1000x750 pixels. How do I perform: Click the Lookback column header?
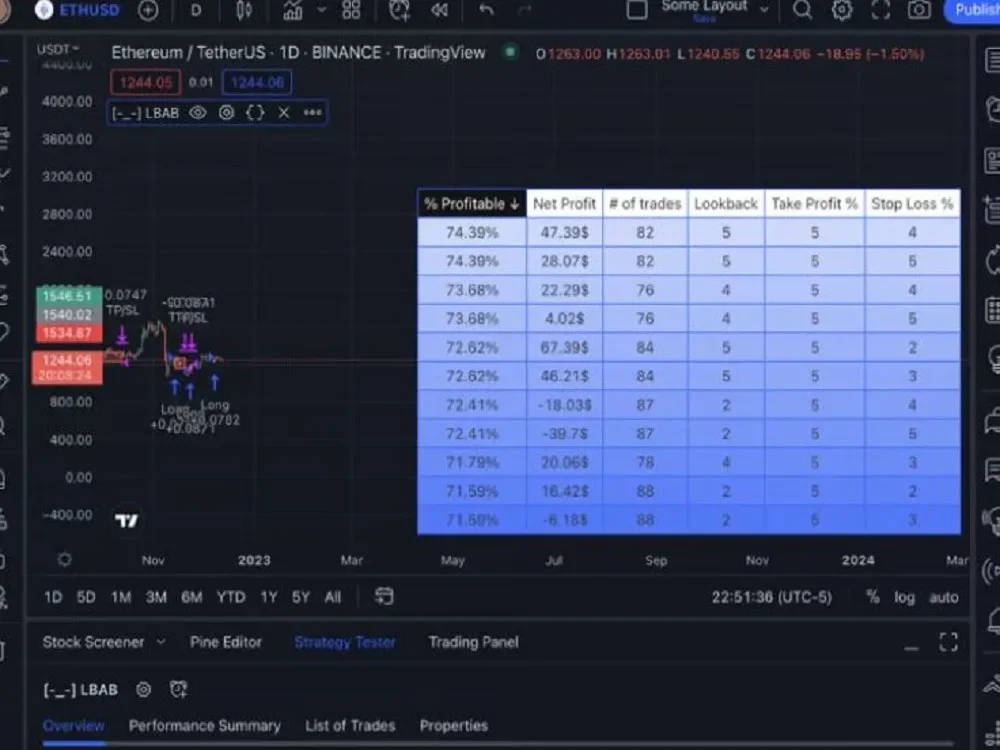point(726,204)
